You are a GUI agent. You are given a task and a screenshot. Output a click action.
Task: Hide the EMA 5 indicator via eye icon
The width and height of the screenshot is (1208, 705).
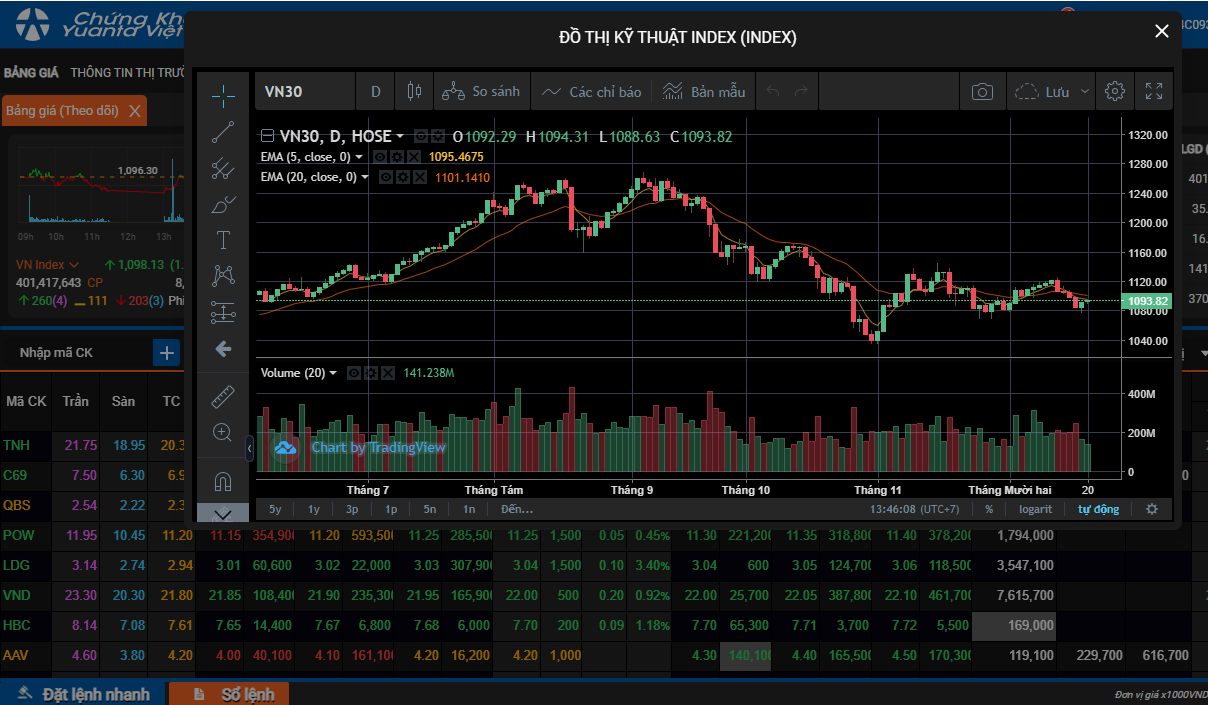coord(380,157)
